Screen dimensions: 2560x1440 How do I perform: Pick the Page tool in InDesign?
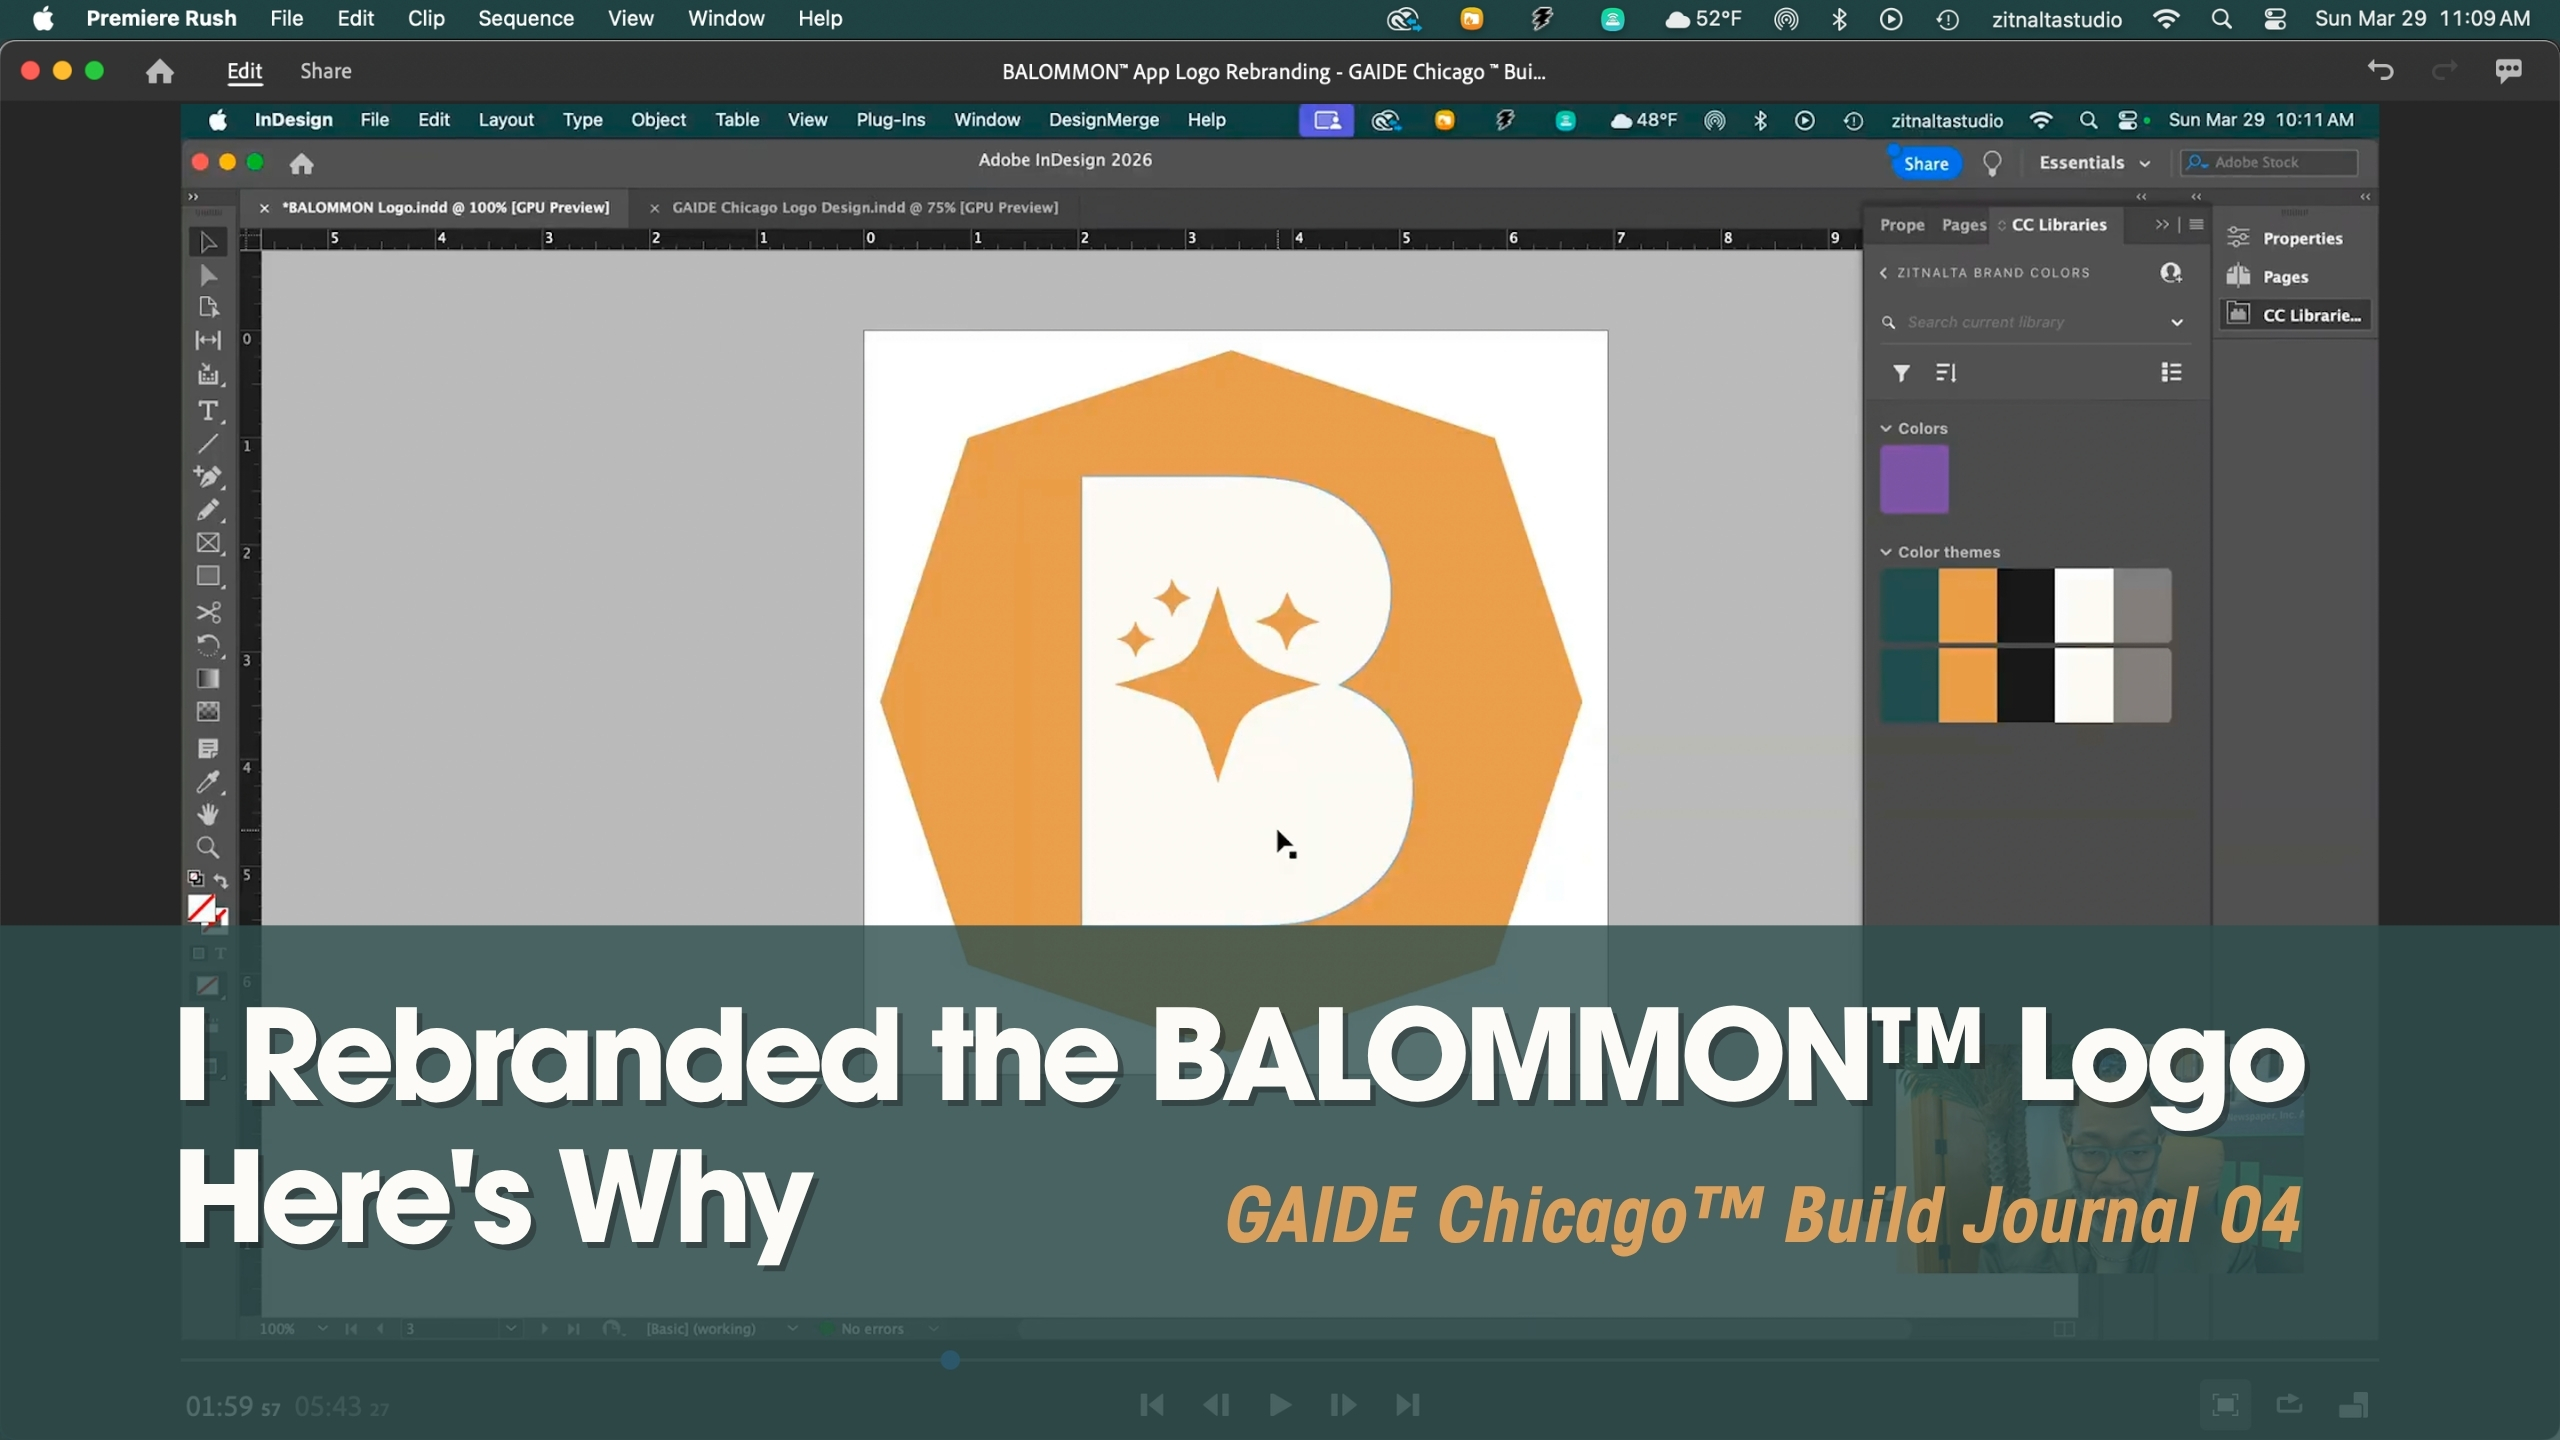(208, 307)
